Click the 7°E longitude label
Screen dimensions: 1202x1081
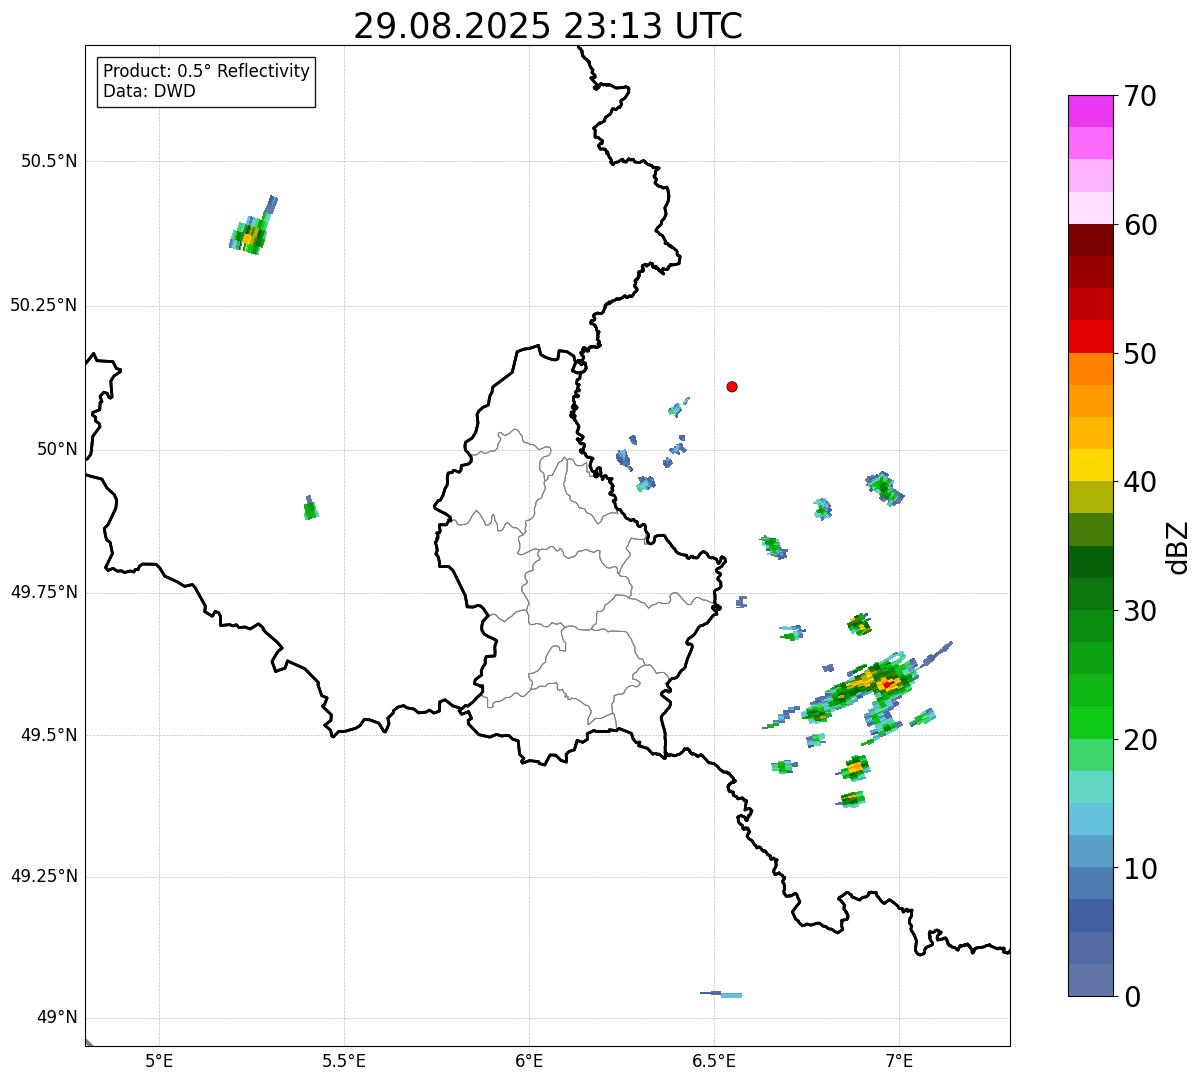point(899,1060)
